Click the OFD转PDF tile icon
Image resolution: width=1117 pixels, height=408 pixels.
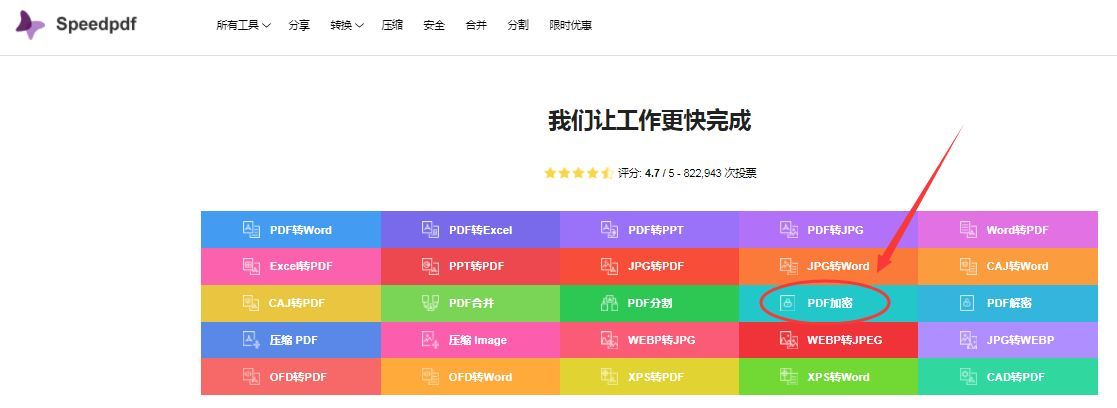[x=252, y=376]
